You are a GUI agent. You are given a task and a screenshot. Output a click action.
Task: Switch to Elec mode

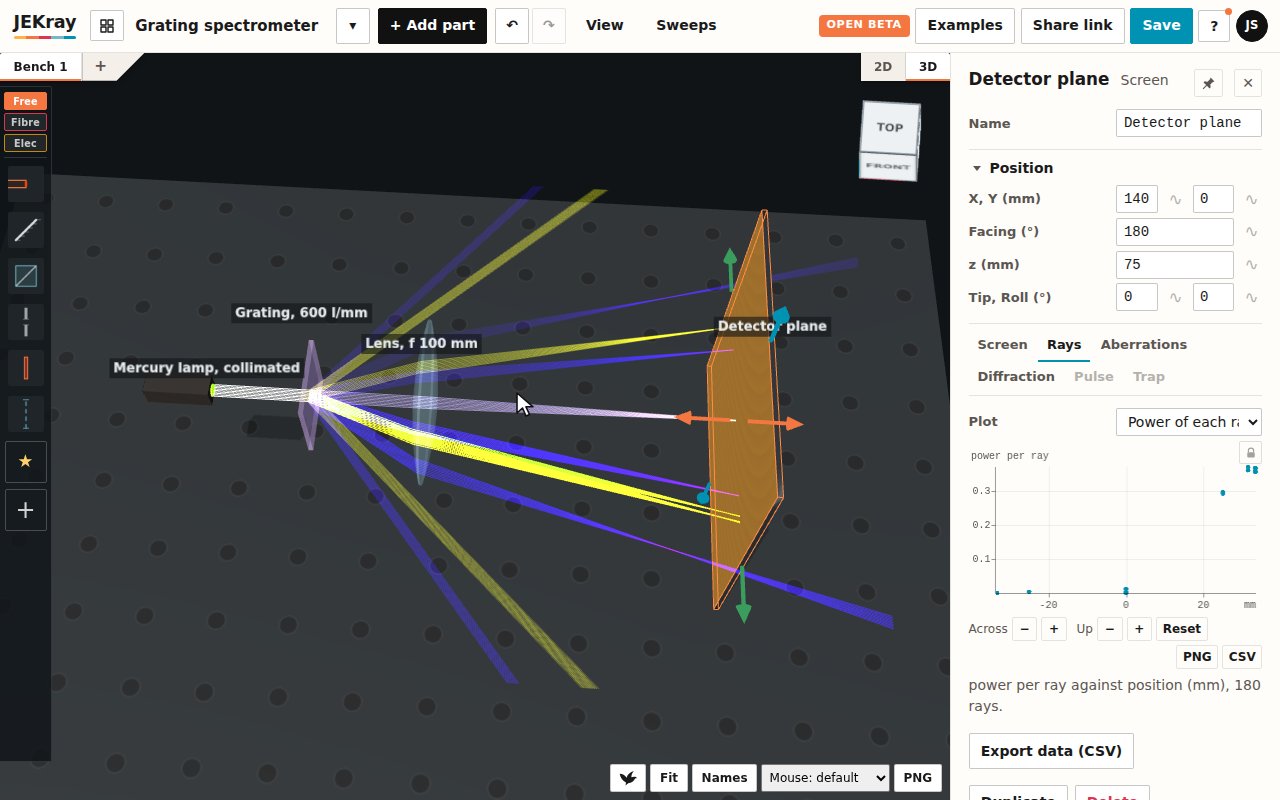[25, 143]
